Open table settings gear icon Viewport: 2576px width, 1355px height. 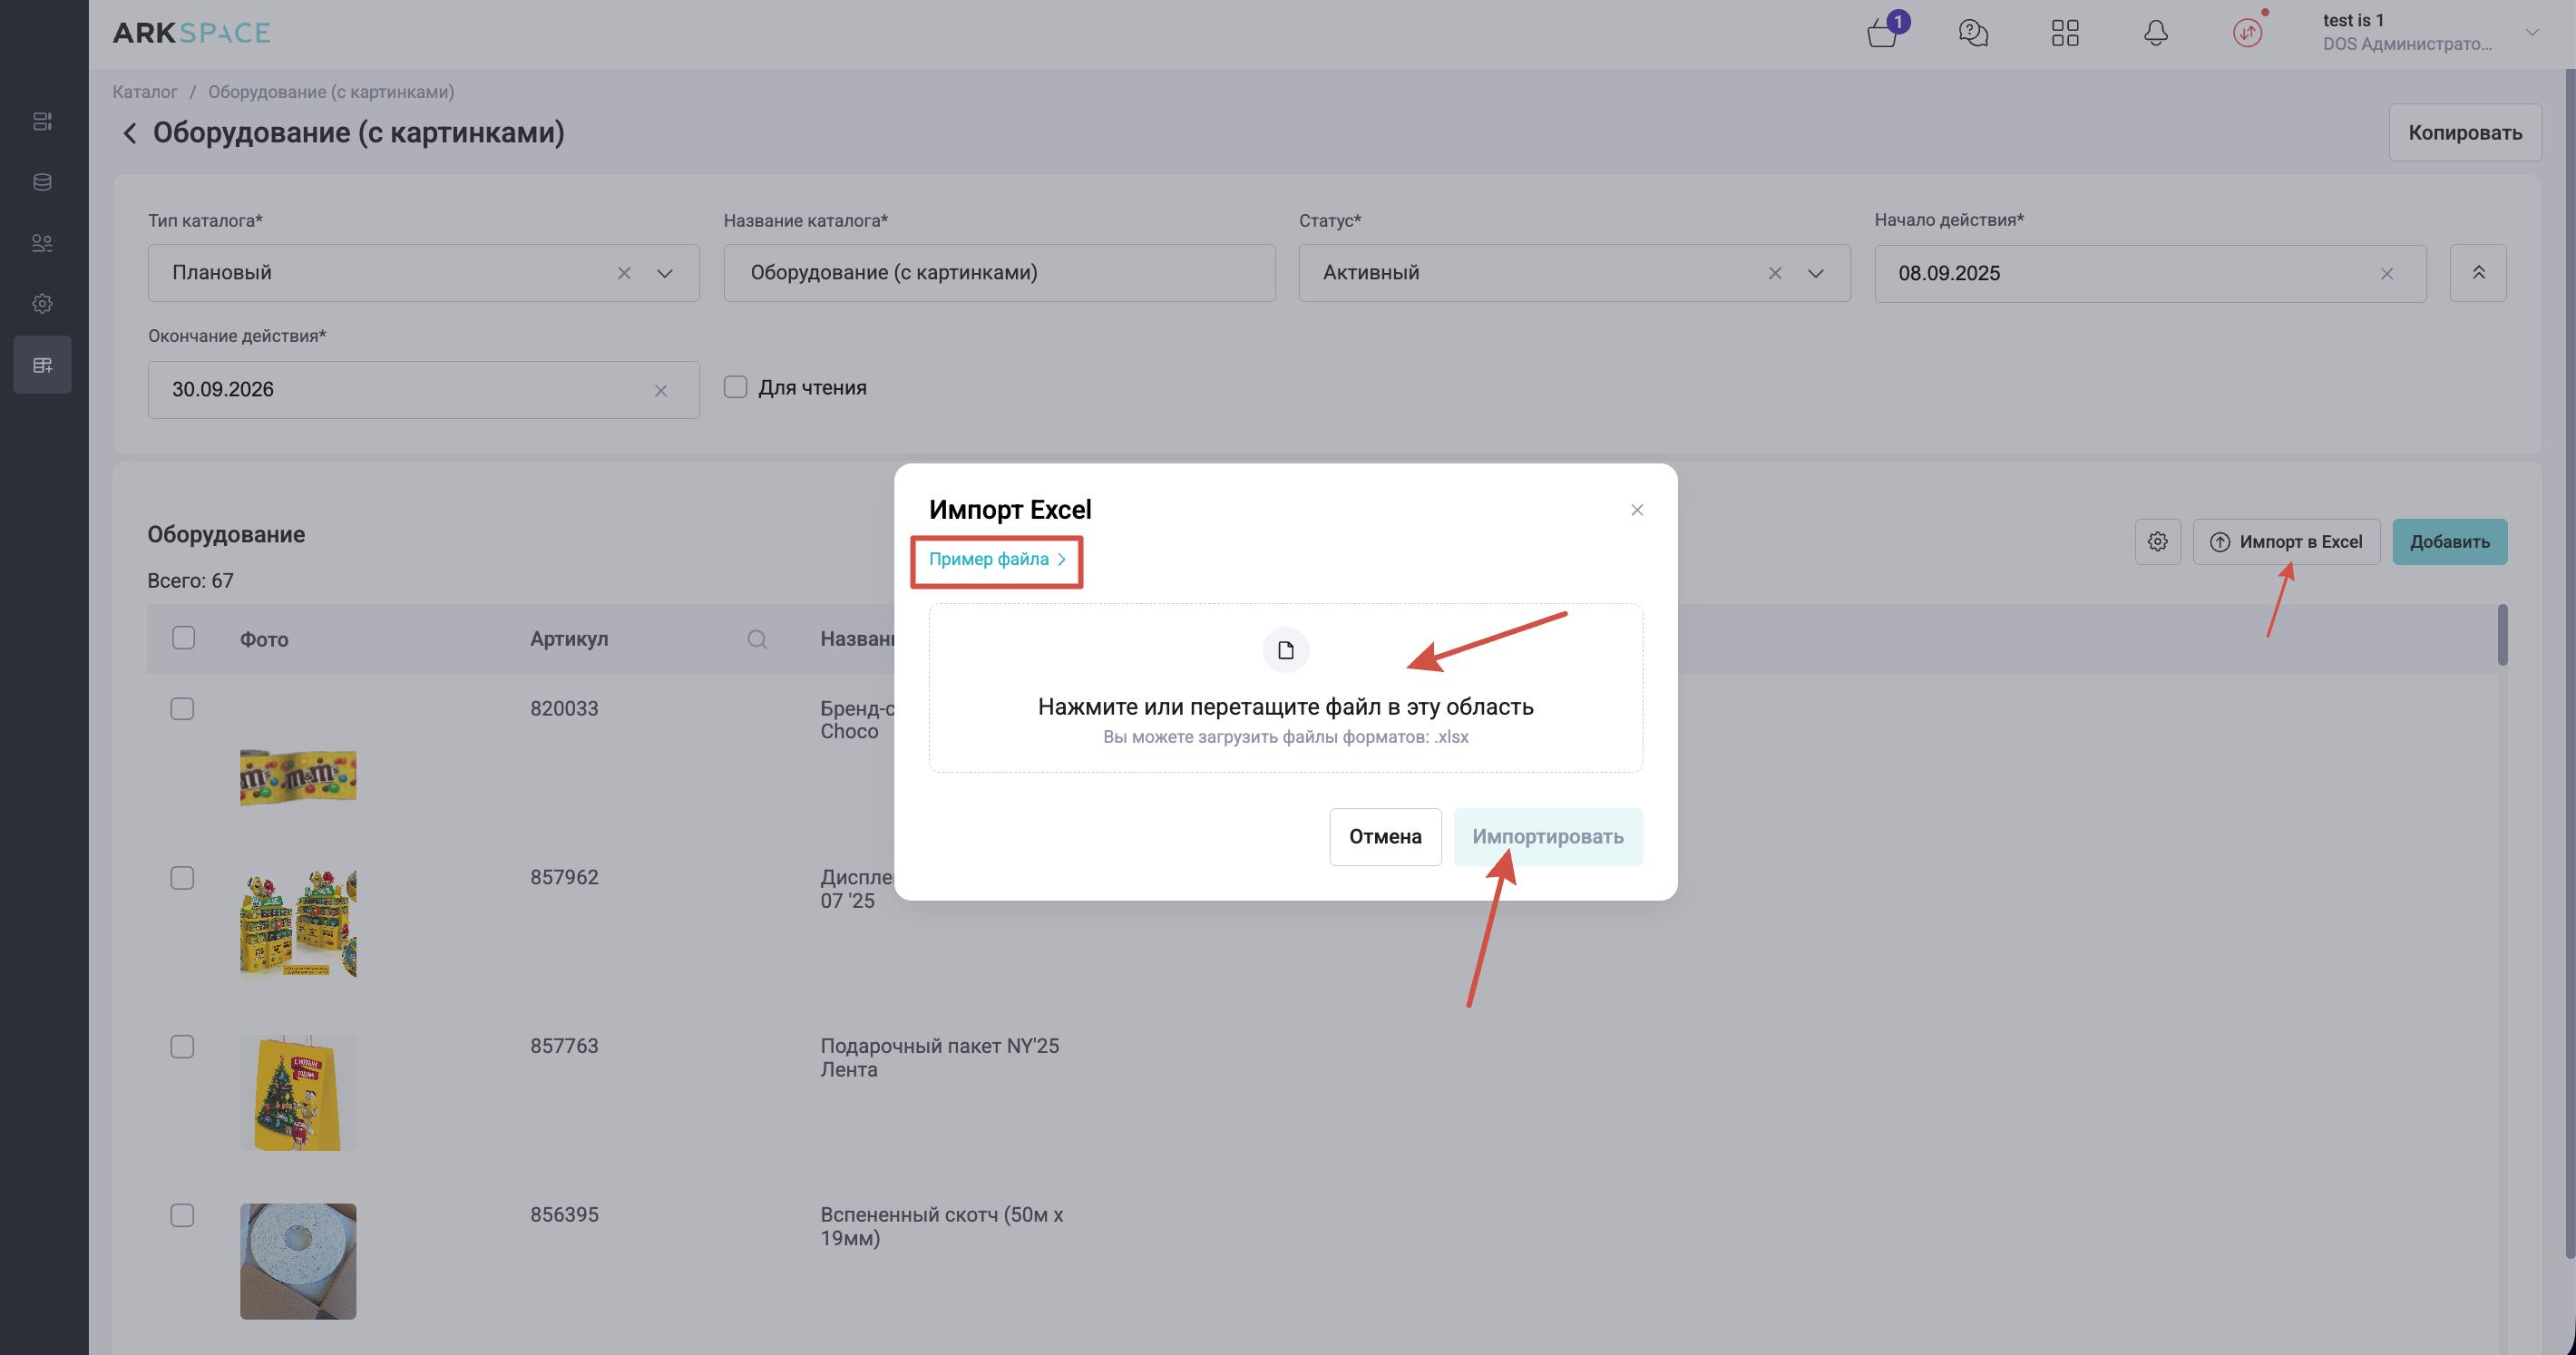point(2157,542)
